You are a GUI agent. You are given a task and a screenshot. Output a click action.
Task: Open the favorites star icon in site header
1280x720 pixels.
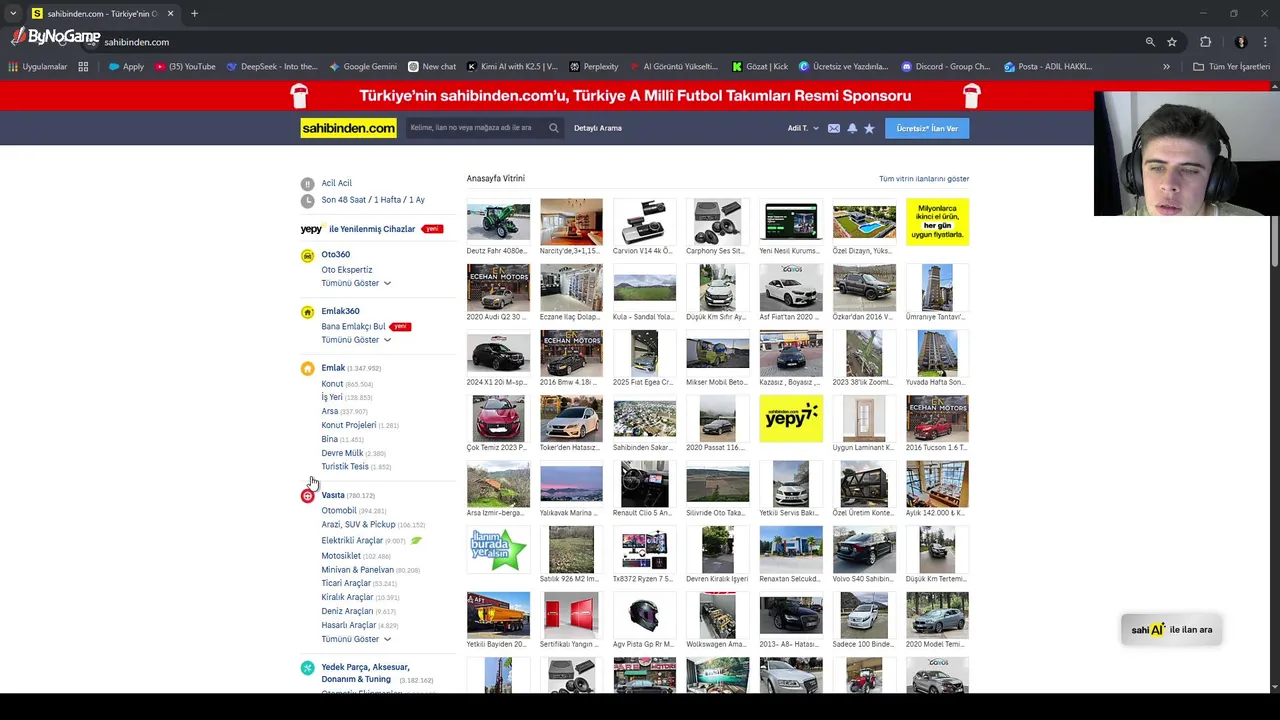pyautogui.click(x=869, y=128)
